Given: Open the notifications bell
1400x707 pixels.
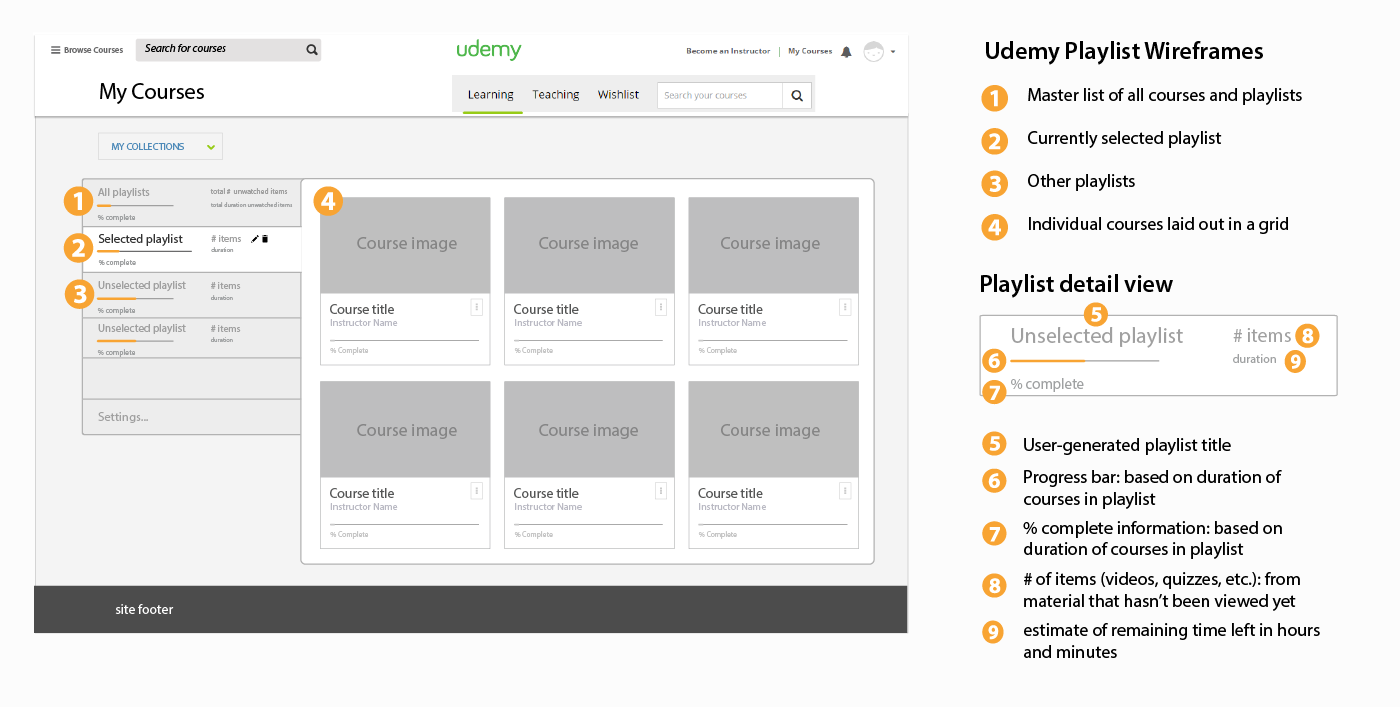Looking at the screenshot, I should click(x=847, y=51).
